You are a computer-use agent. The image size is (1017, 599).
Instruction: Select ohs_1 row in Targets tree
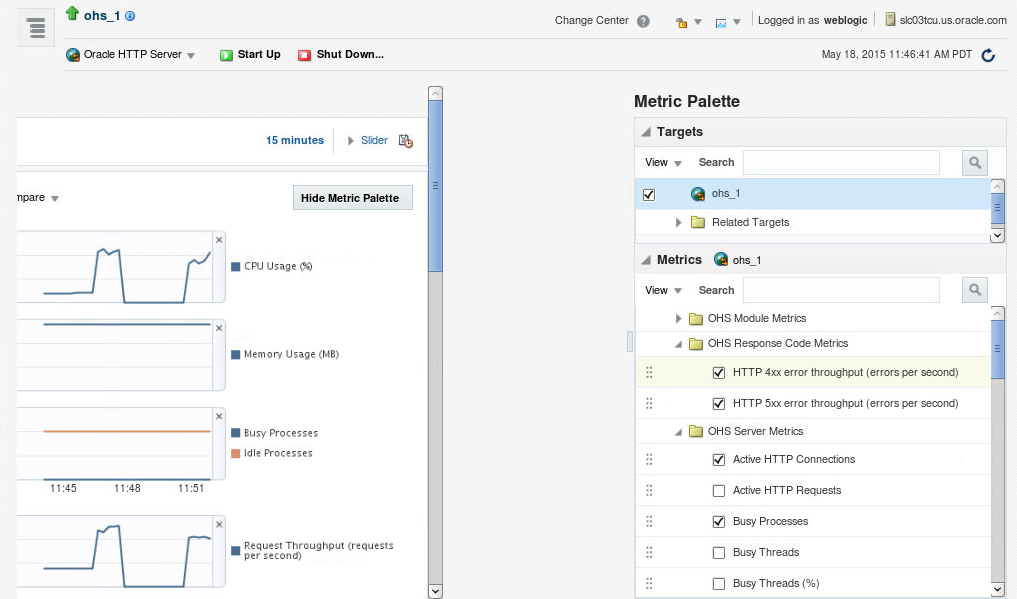pos(813,194)
